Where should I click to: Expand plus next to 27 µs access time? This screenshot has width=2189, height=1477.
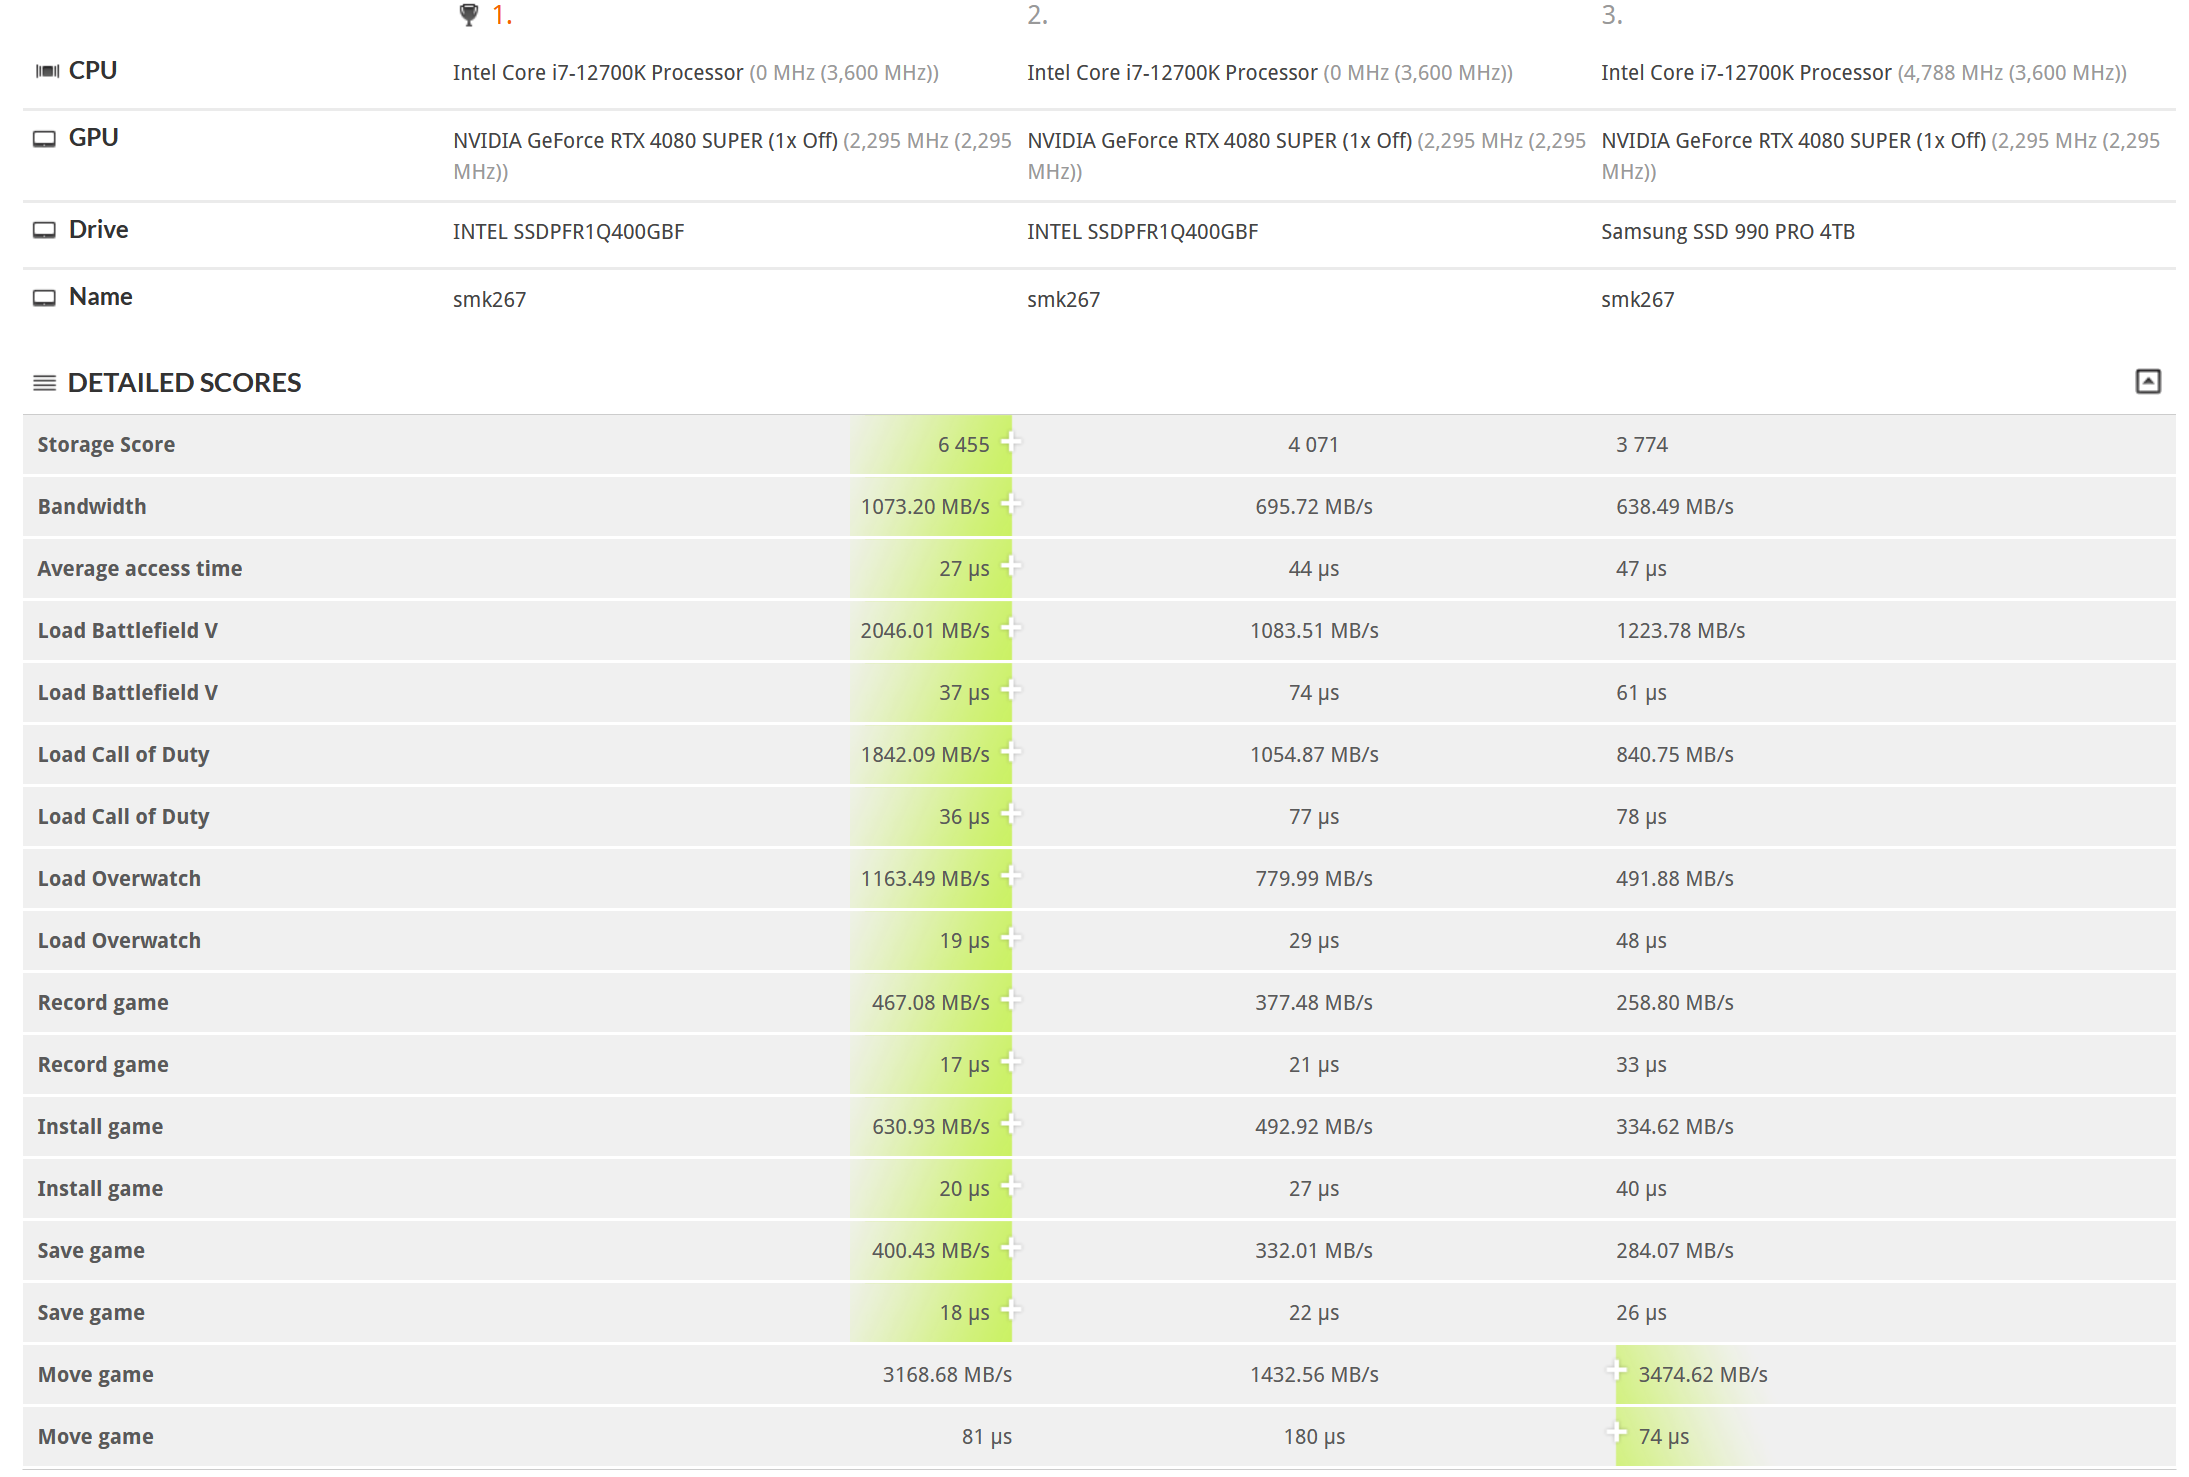[1011, 565]
